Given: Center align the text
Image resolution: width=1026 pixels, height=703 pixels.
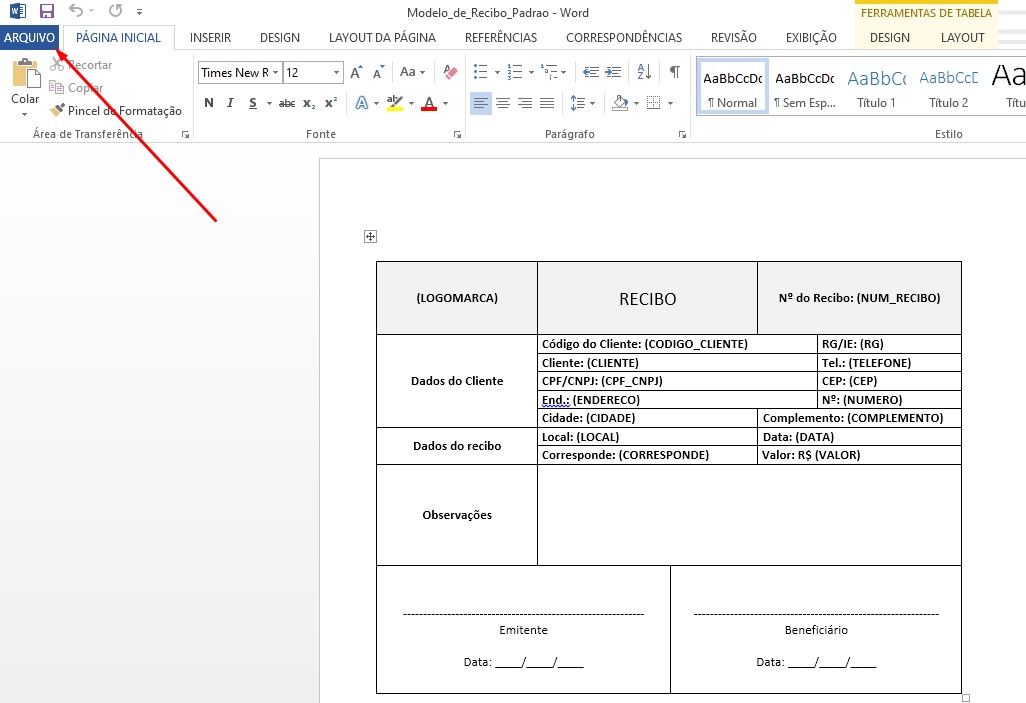Looking at the screenshot, I should (x=502, y=103).
